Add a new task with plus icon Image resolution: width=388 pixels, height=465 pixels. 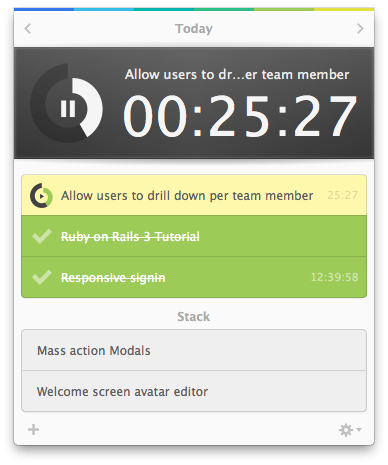[33, 429]
